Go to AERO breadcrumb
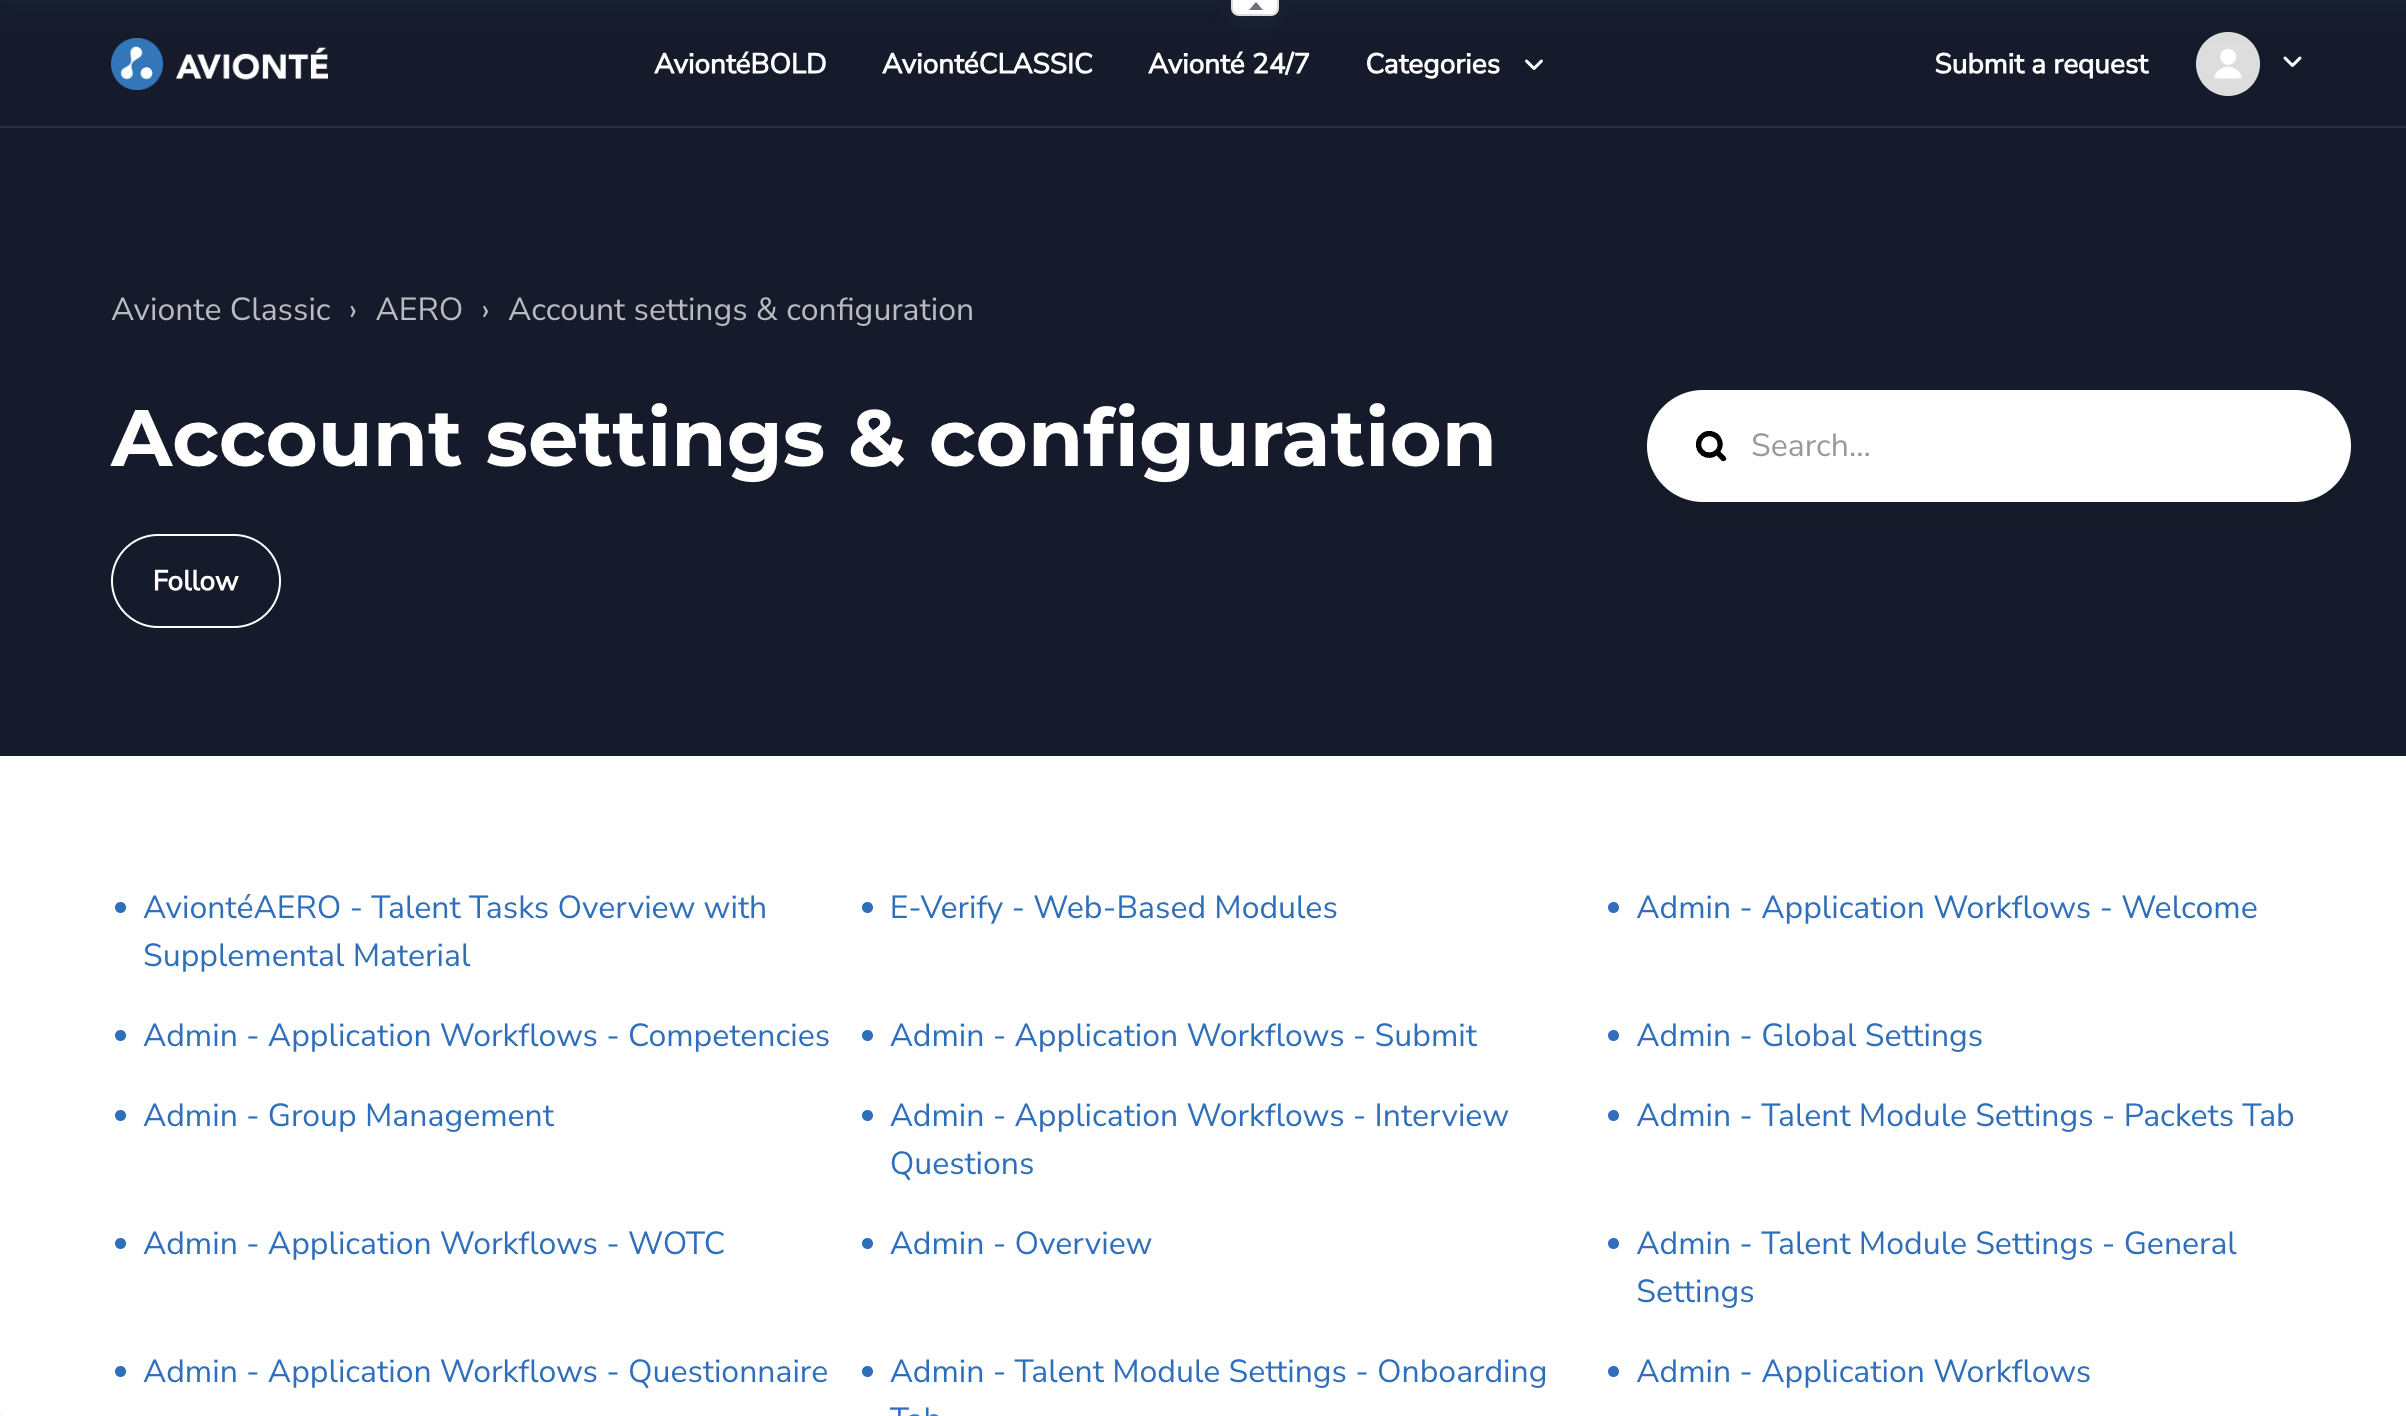 tap(419, 310)
